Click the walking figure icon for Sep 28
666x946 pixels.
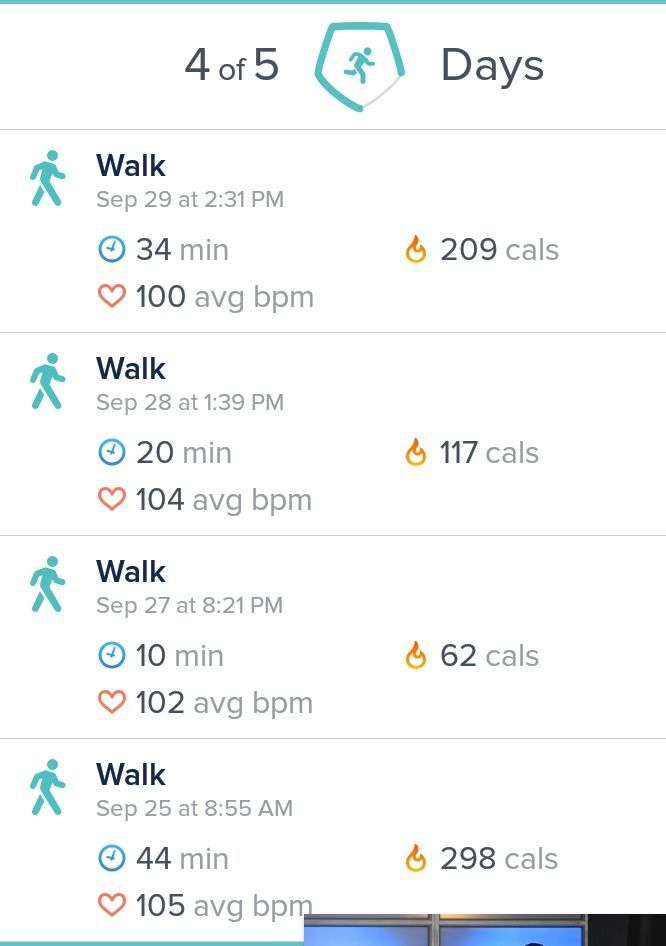pyautogui.click(x=47, y=382)
